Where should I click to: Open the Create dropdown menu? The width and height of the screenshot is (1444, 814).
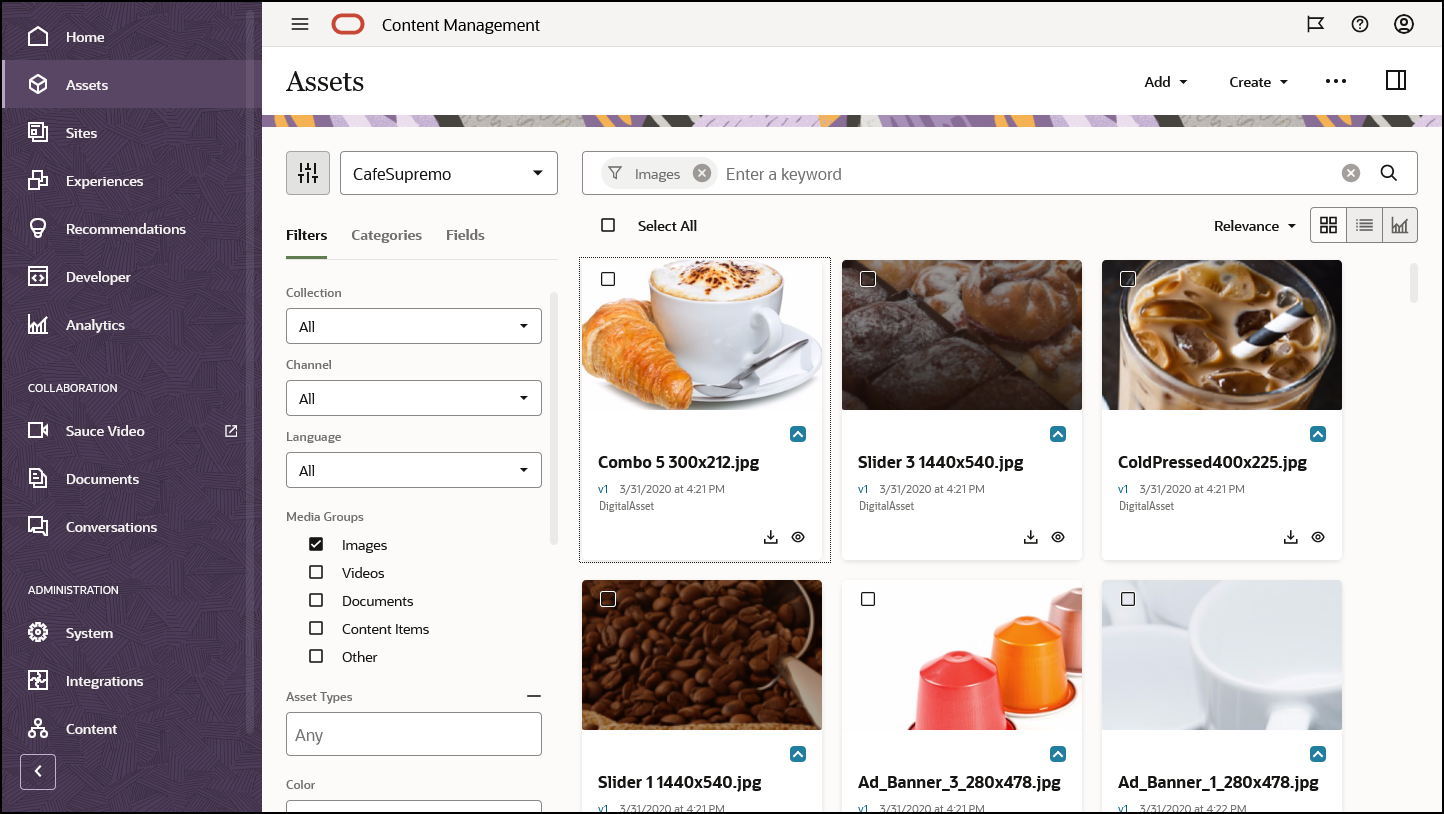[1259, 82]
